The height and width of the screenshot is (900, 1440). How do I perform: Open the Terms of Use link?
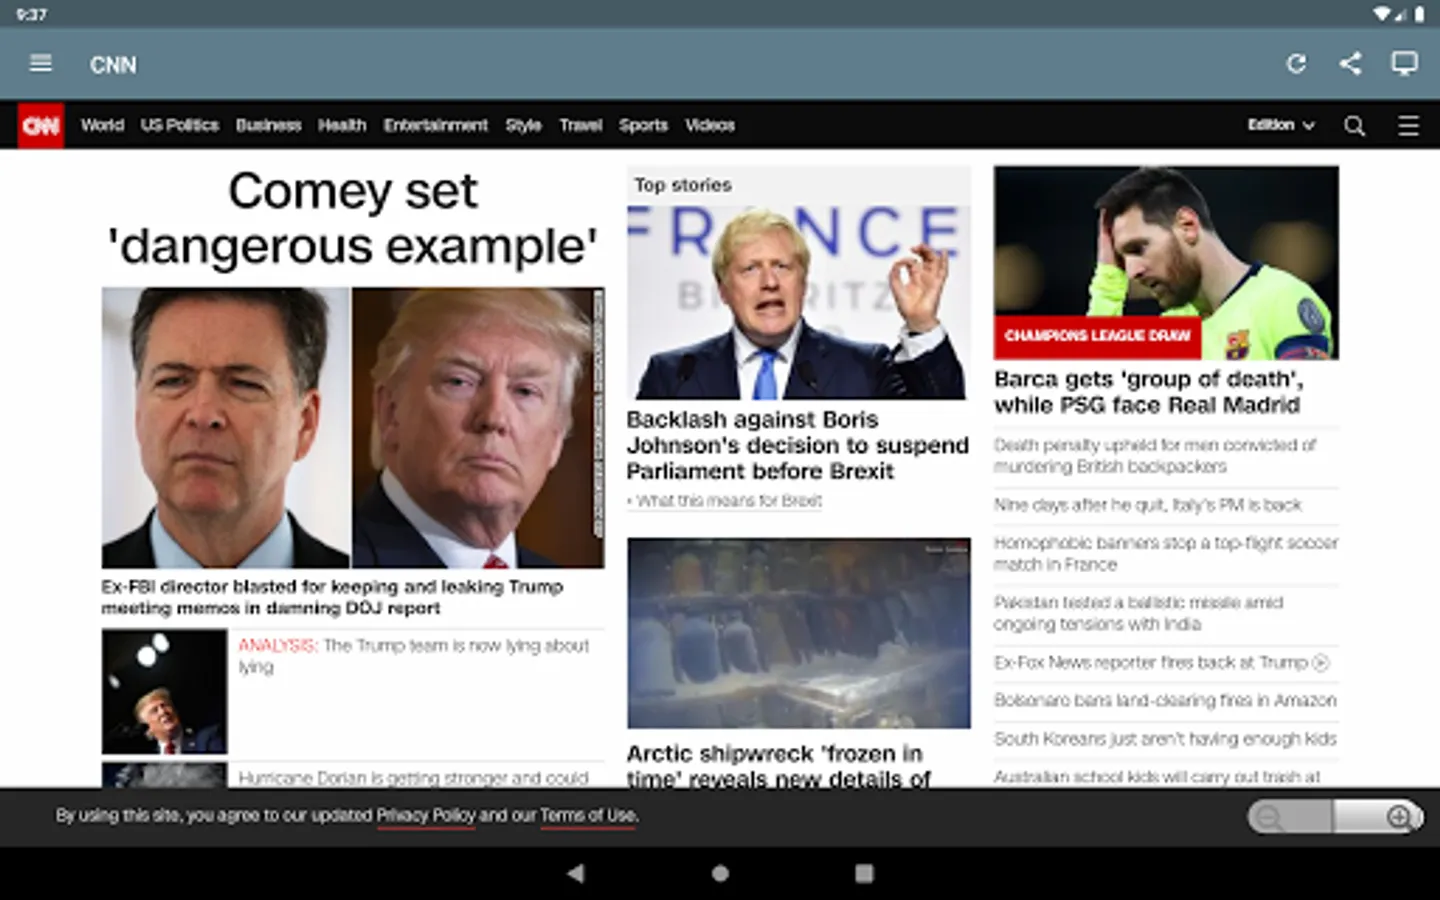pyautogui.click(x=588, y=815)
